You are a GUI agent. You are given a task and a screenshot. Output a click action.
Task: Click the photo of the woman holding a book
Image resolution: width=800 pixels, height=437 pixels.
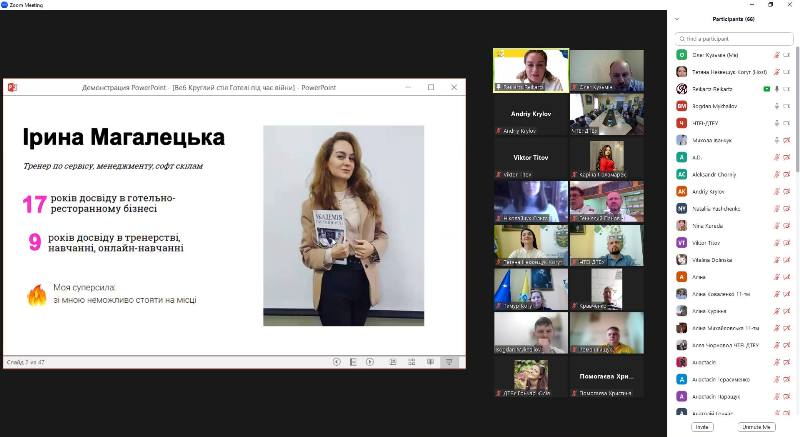343,225
